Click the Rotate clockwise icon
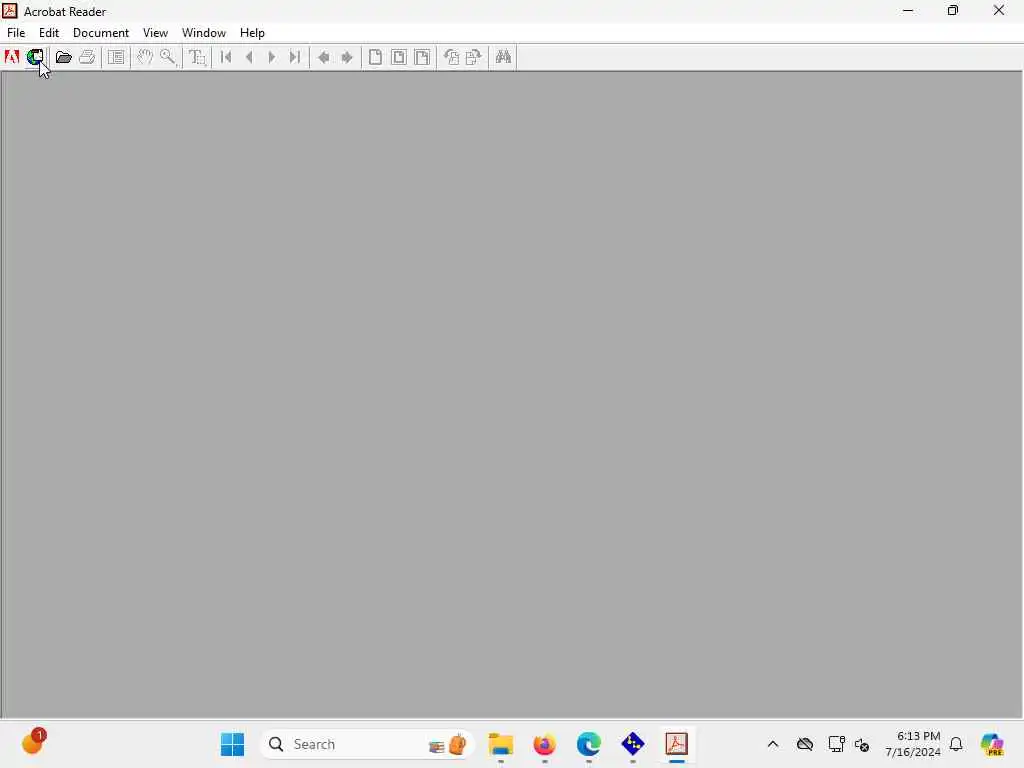 tap(473, 57)
